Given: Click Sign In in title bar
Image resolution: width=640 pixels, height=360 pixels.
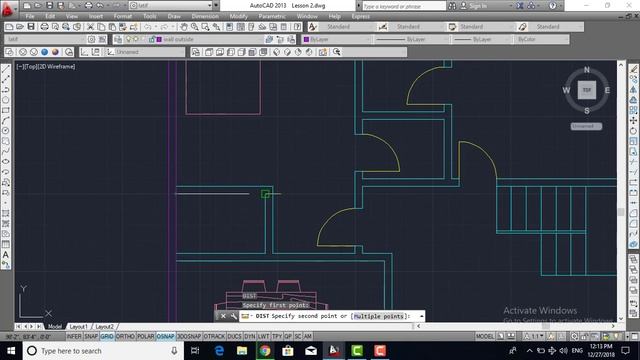Looking at the screenshot, I should pos(478,6).
